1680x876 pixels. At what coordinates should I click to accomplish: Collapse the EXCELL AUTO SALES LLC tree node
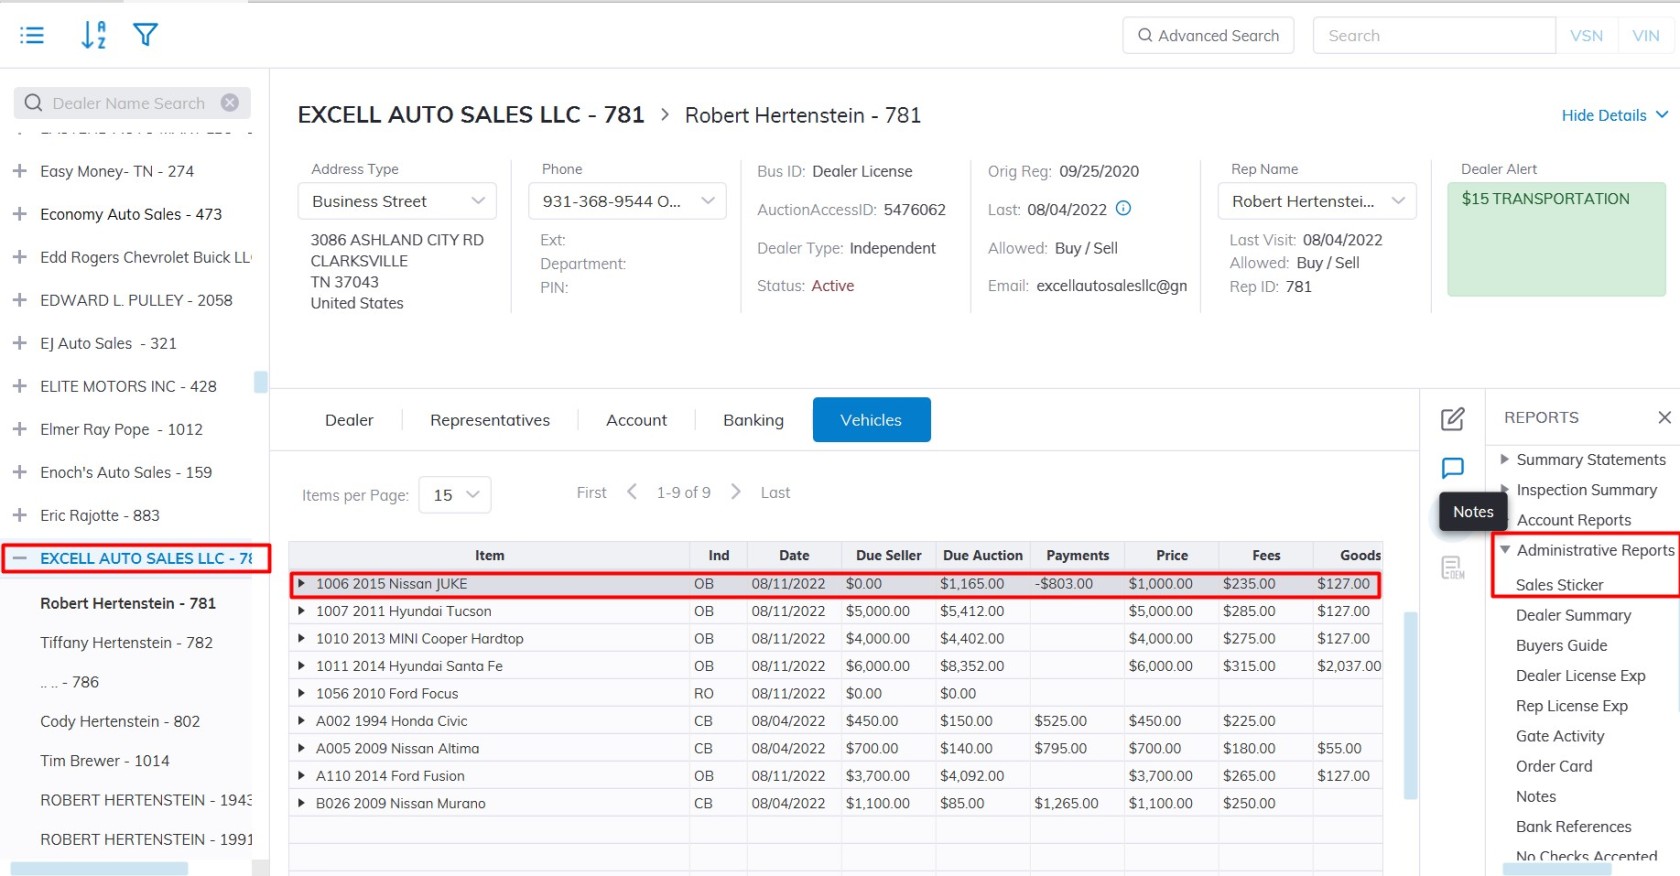pos(20,558)
